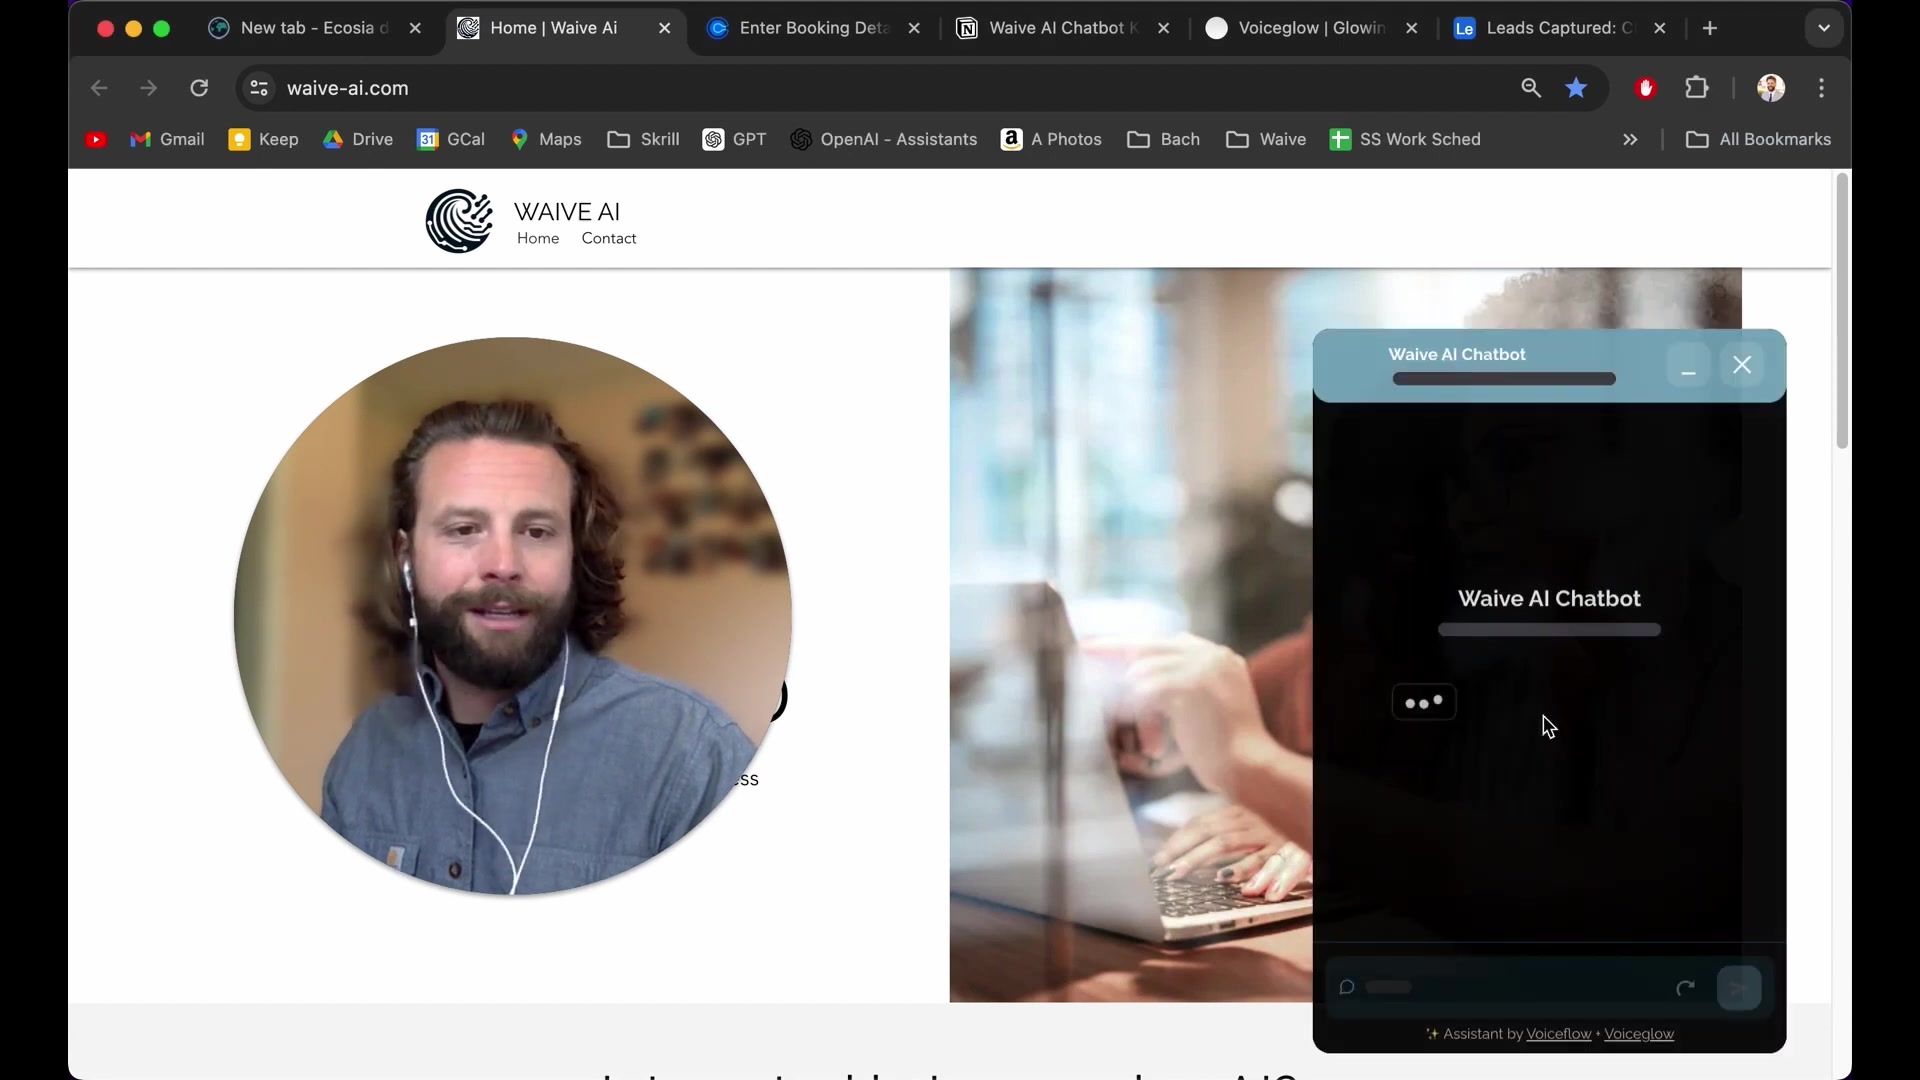
Task: Minimize the Waive AI Chatbot widget
Action: click(1688, 365)
